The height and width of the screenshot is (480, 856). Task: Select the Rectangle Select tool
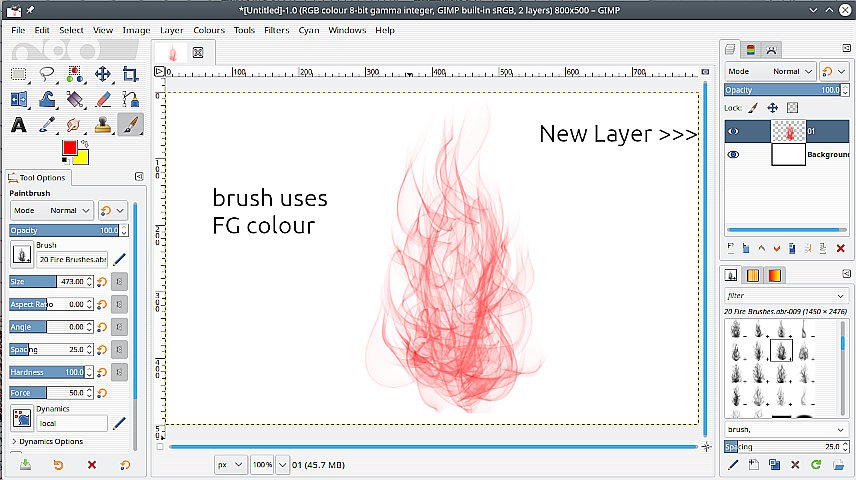pos(19,74)
